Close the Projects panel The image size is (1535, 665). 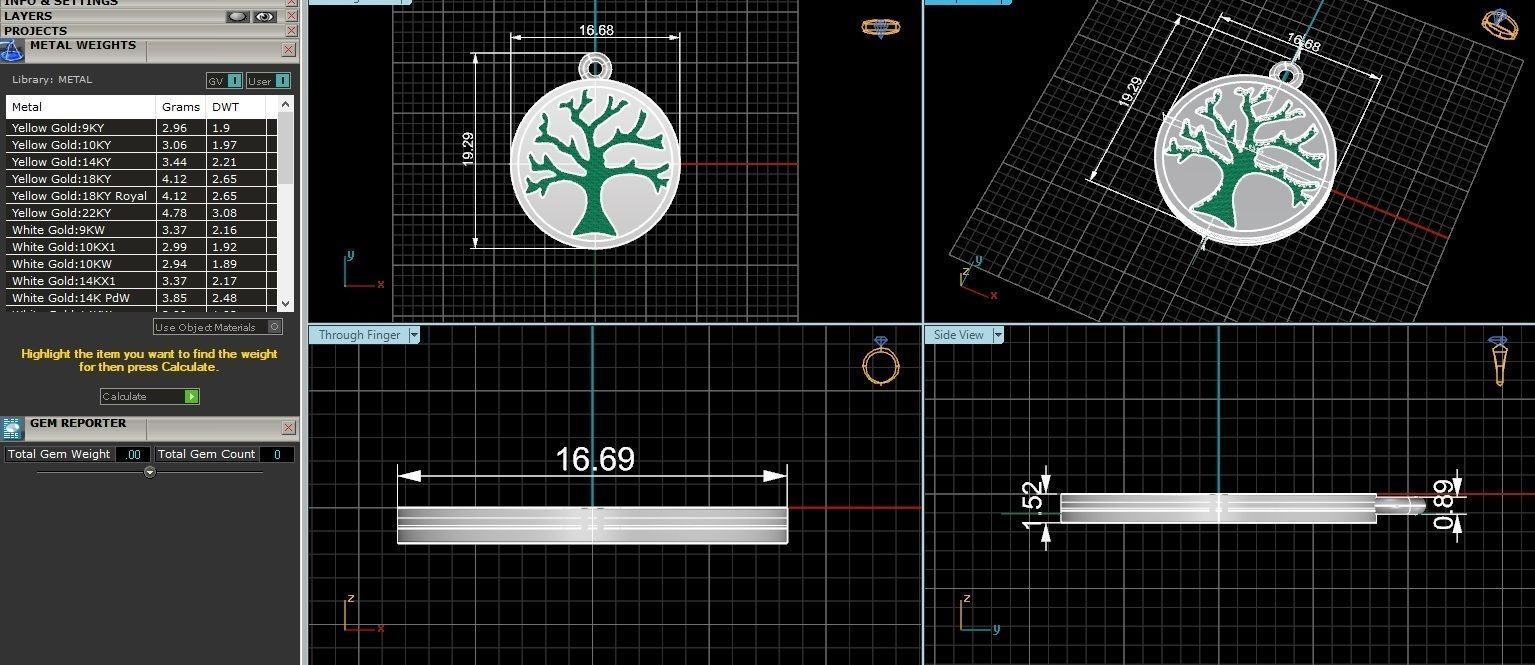(289, 31)
